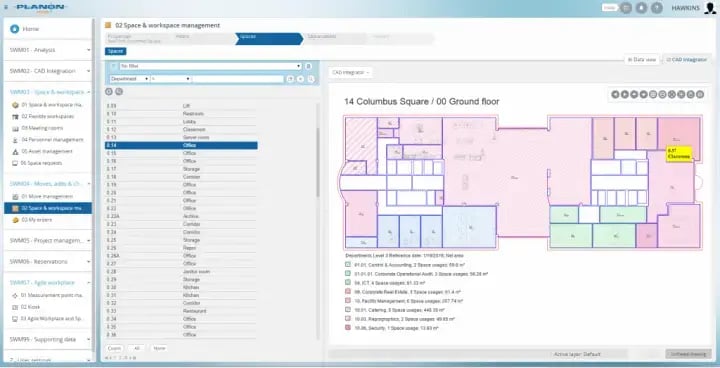720x368 pixels.
Task: Expand SWM06 - Reservations section
Action: (x=49, y=261)
